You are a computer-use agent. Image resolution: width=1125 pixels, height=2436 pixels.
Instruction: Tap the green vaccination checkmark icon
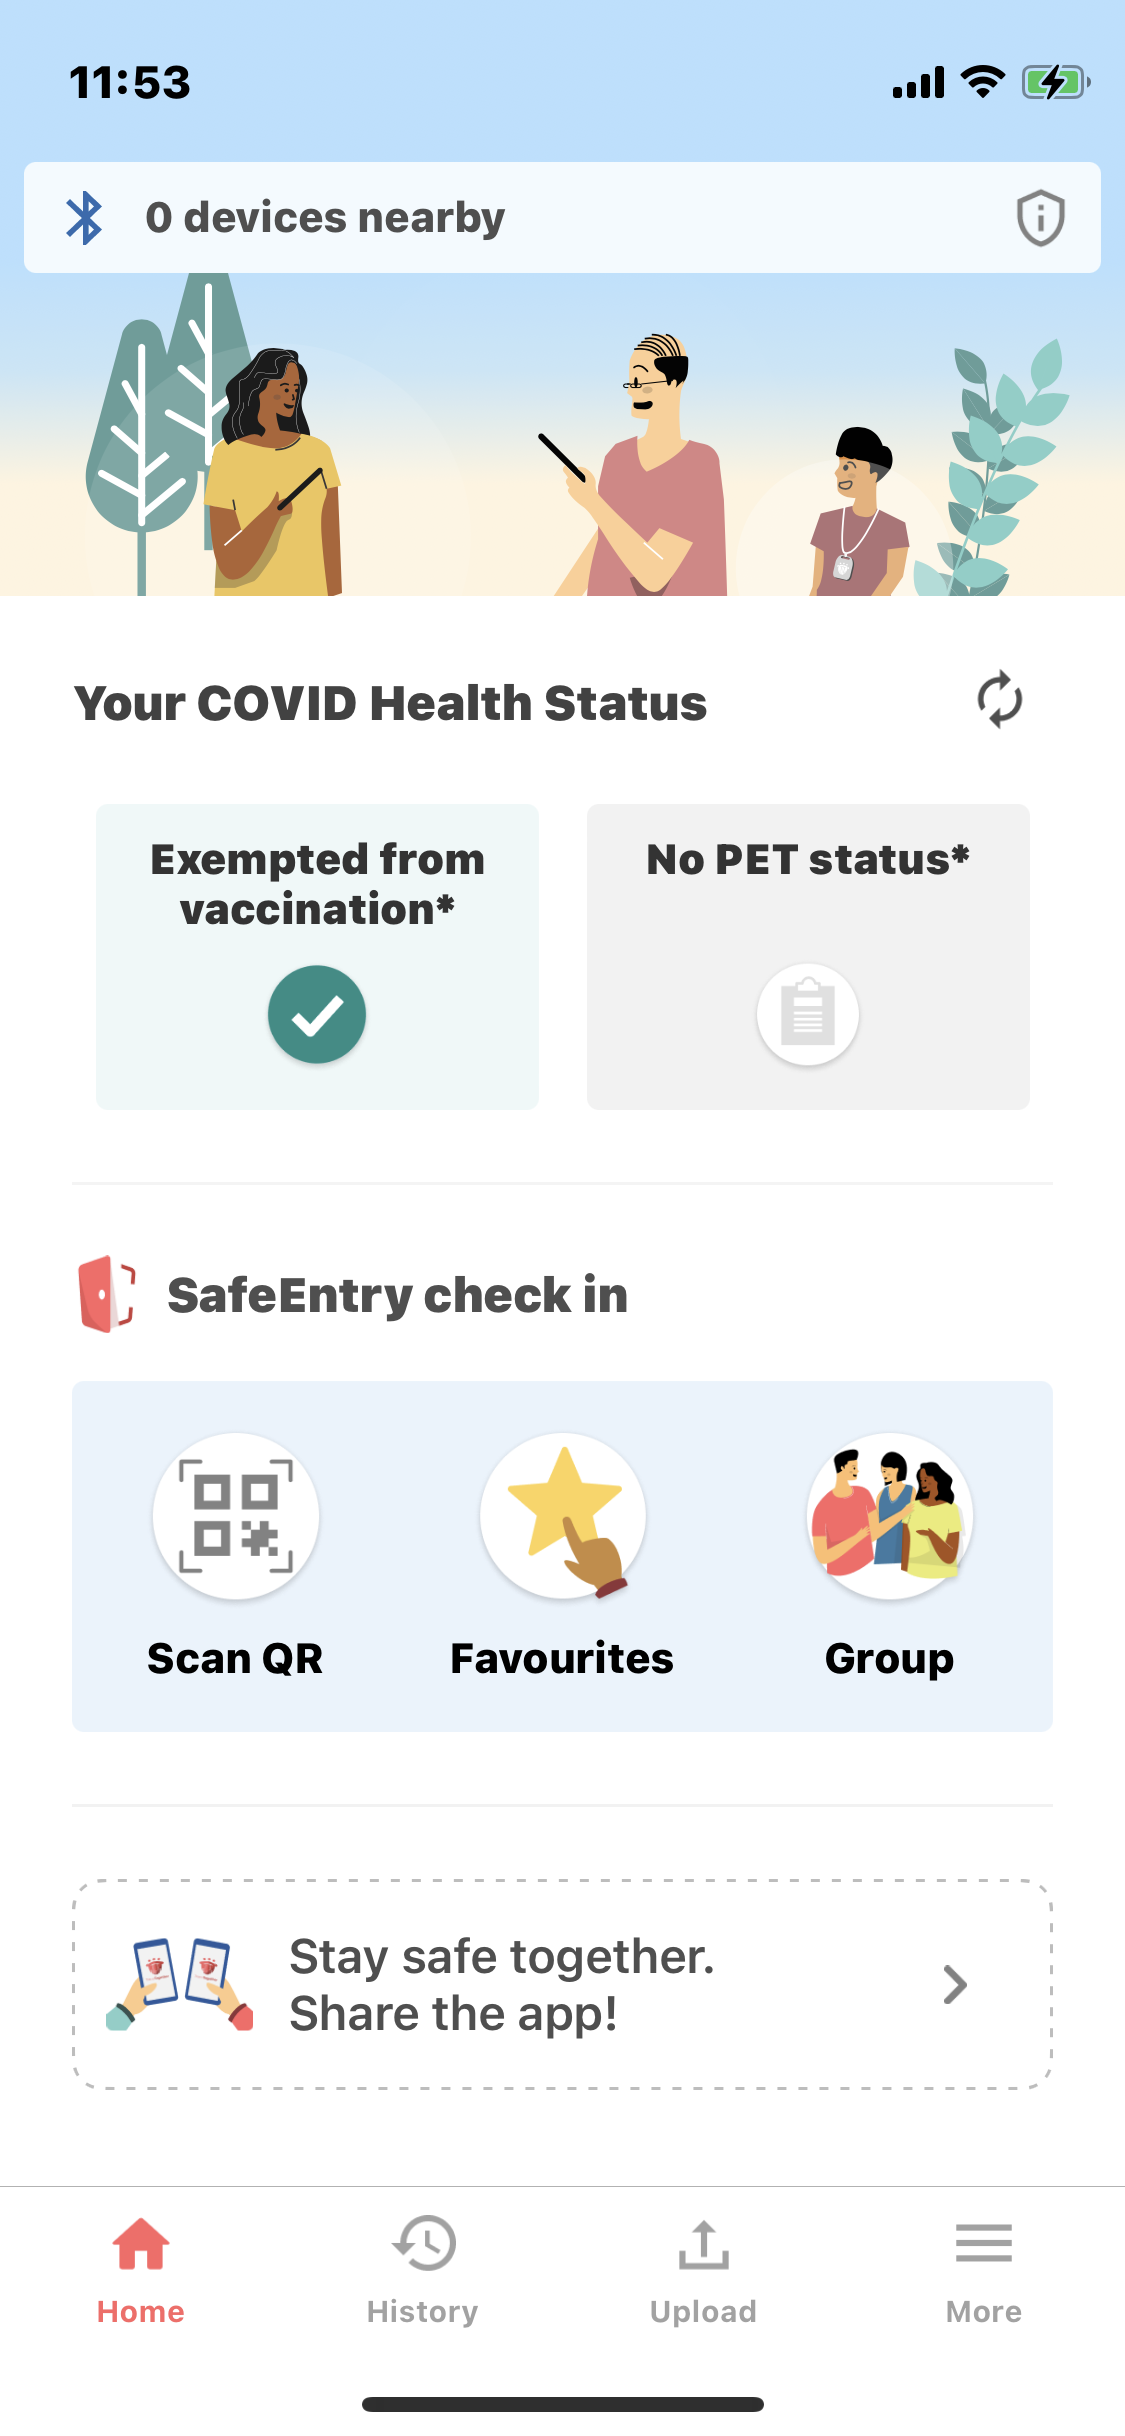(317, 1014)
